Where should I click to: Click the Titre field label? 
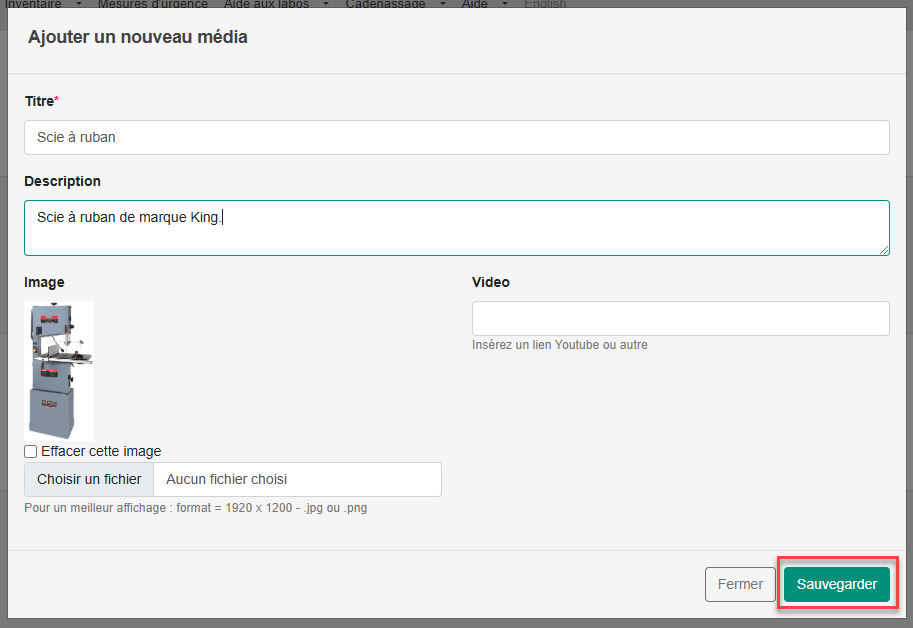tap(40, 101)
